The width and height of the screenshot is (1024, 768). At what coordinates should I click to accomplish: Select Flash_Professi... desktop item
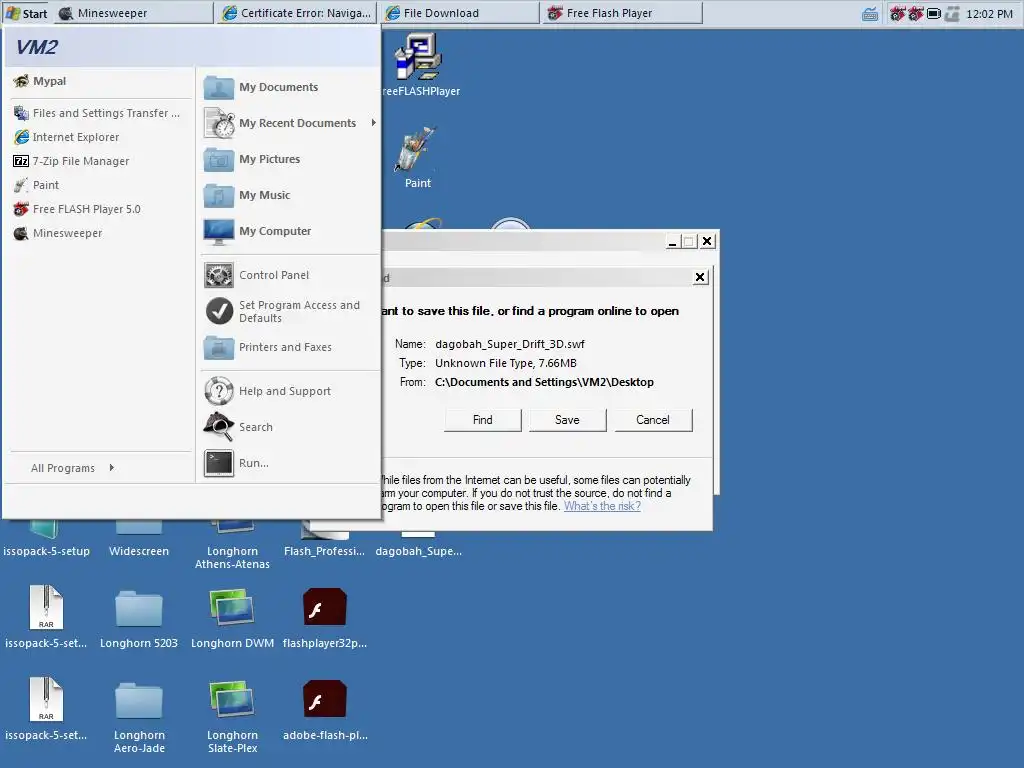[x=325, y=539]
